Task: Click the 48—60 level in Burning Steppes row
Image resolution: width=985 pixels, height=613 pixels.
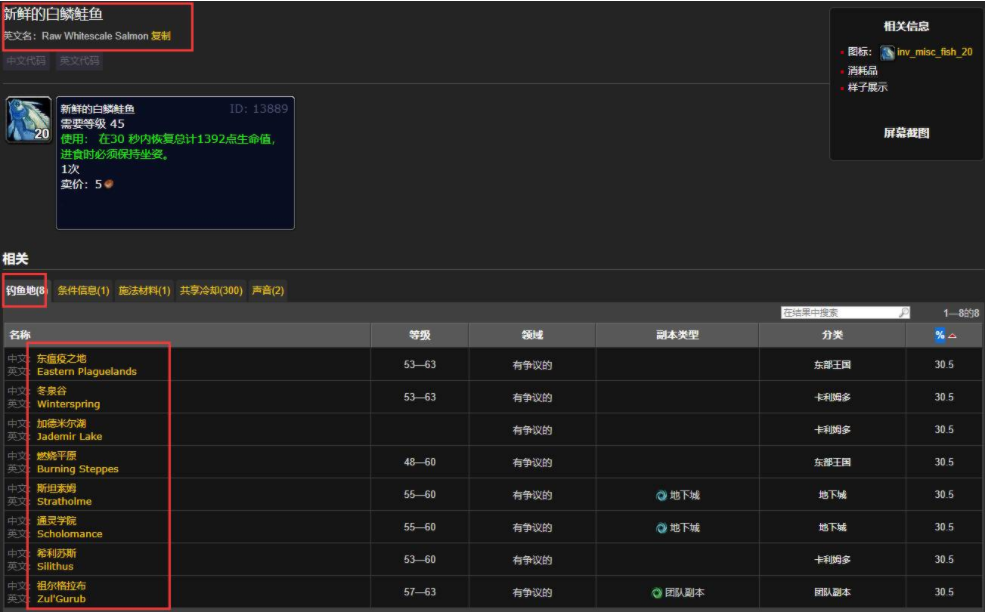Action: [x=420, y=463]
